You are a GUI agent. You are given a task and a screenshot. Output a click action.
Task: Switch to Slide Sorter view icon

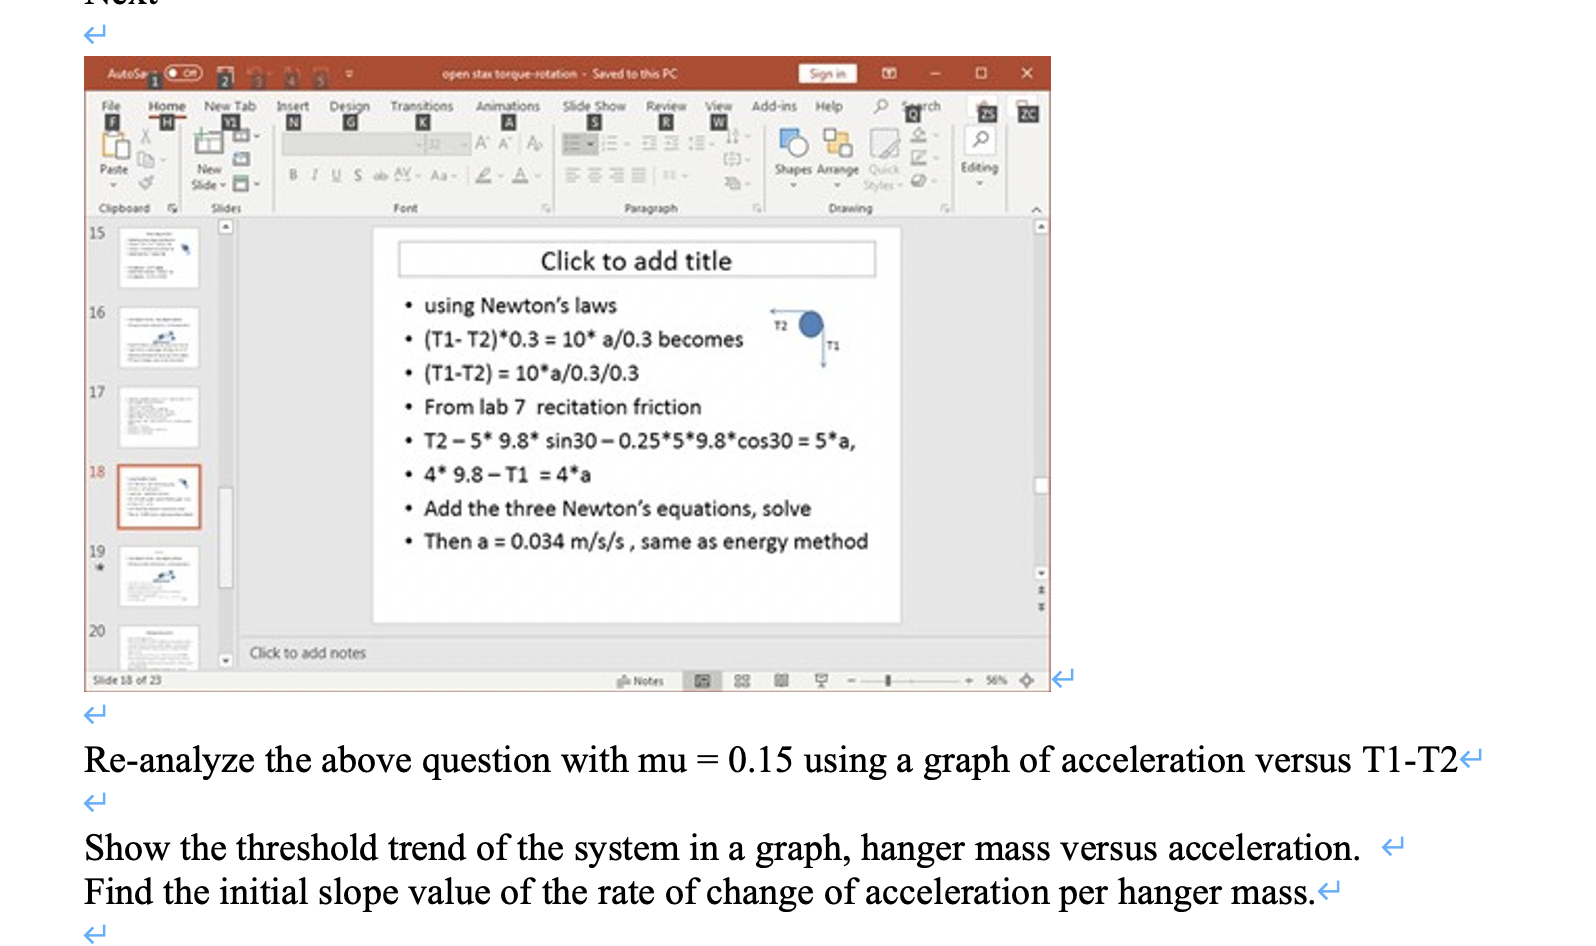742,681
